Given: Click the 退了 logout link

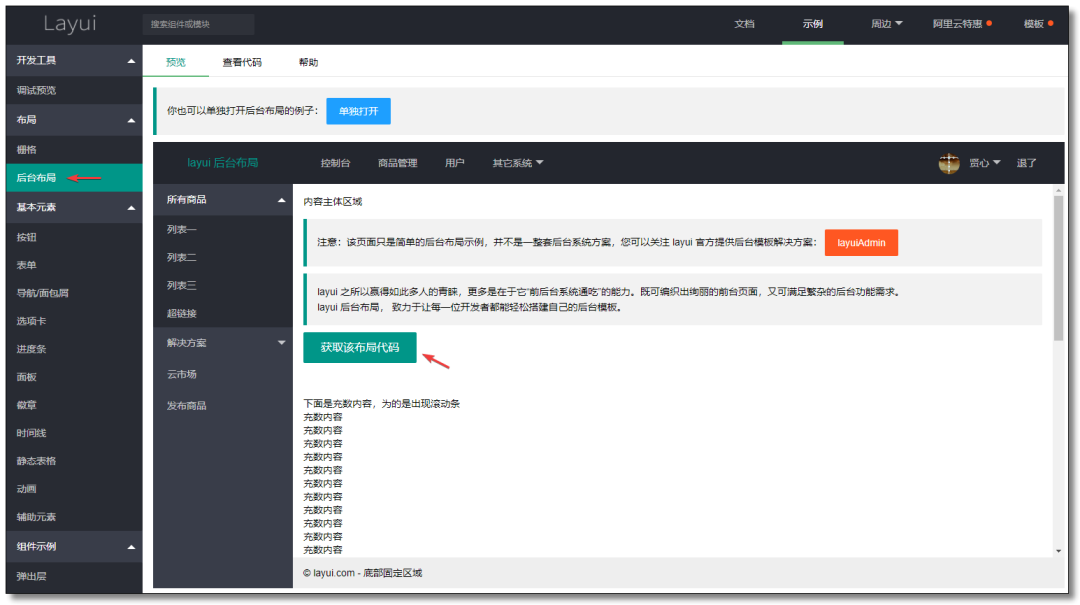Looking at the screenshot, I should pos(1026,163).
